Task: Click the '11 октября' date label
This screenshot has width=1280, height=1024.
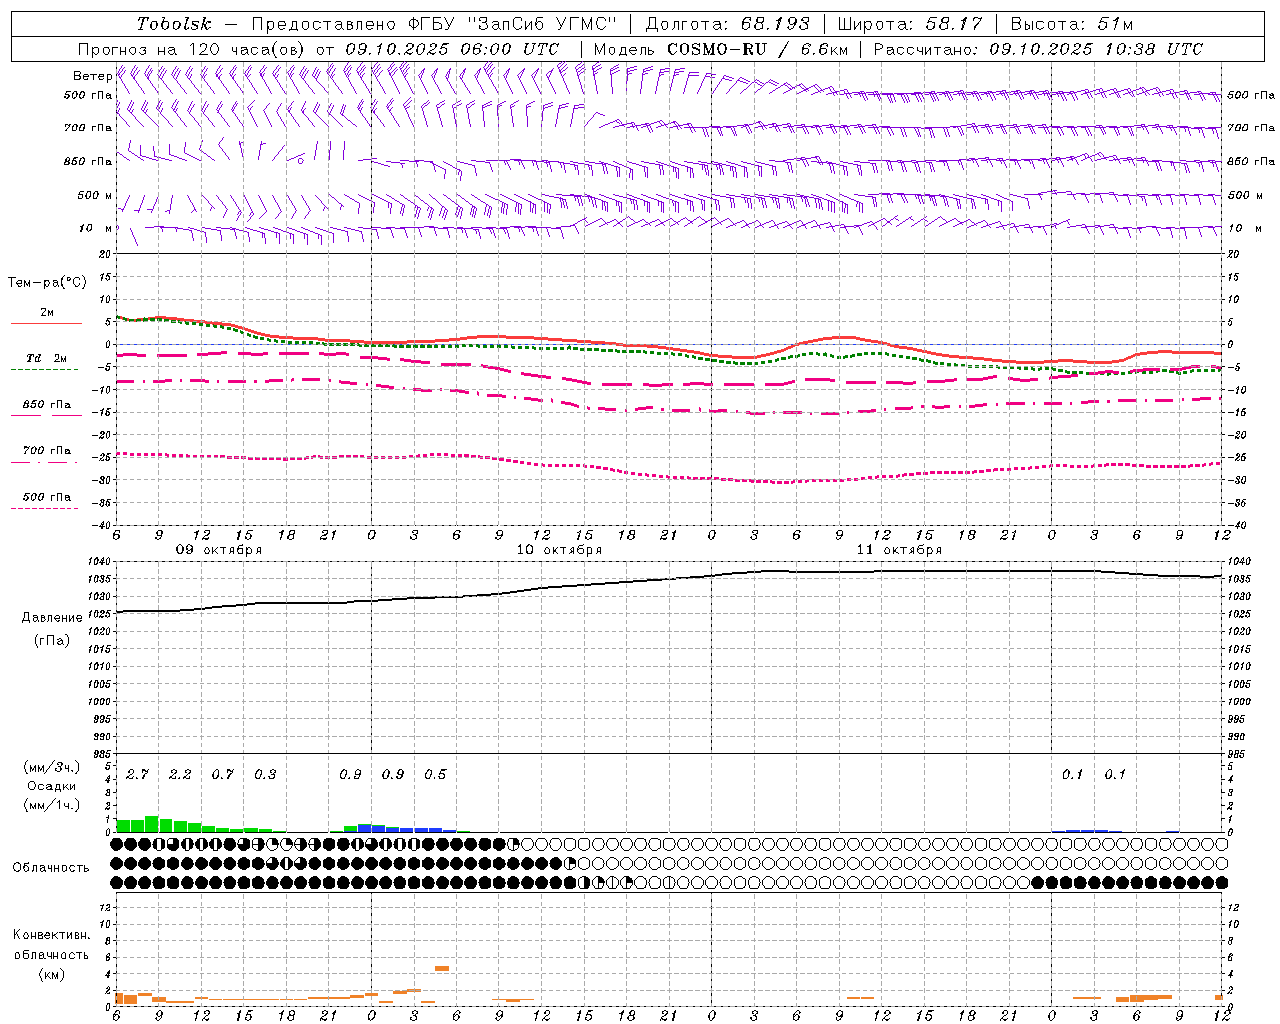Action: pos(899,550)
